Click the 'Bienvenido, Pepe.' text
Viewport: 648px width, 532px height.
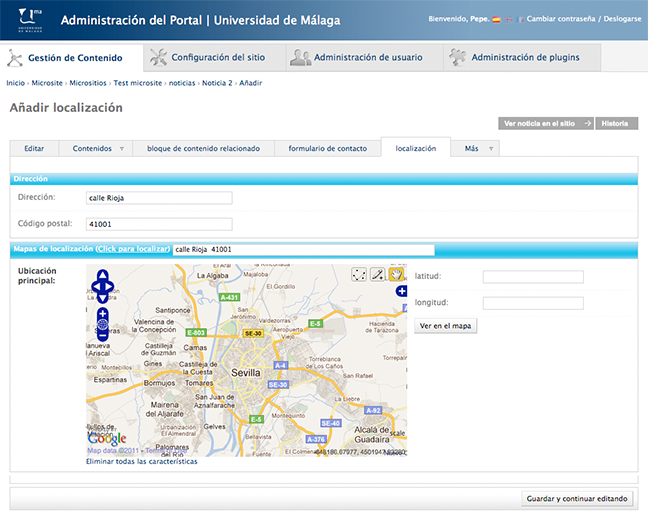pos(459,19)
